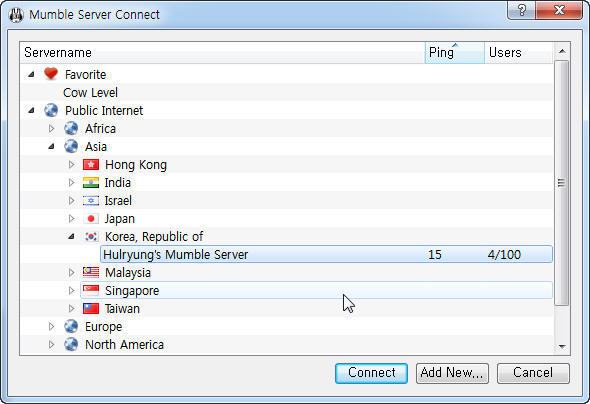Viewport: 590px width, 404px height.
Task: Sort by the Users column header
Action: [519, 52]
